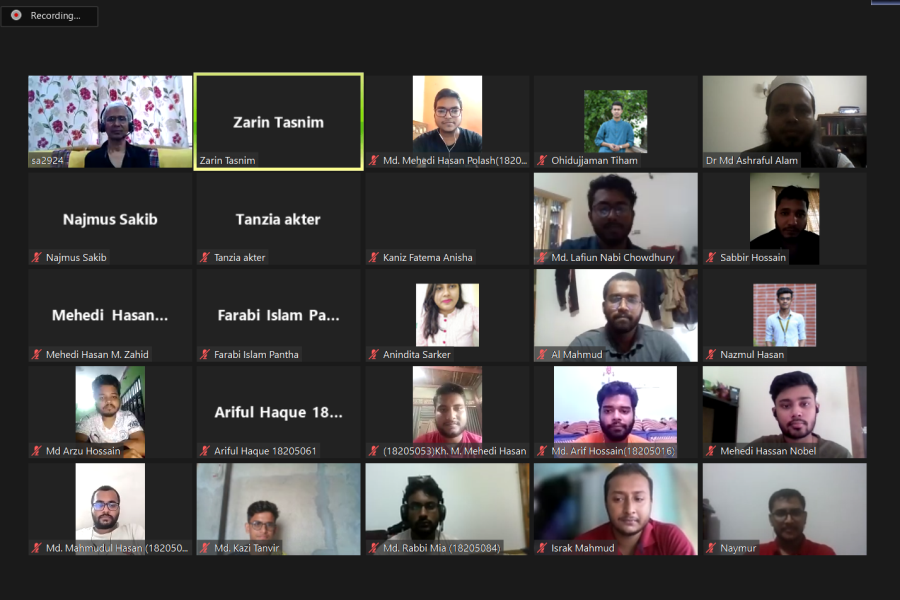Select the sa2924 participant video
900x600 pixels.
(x=110, y=122)
